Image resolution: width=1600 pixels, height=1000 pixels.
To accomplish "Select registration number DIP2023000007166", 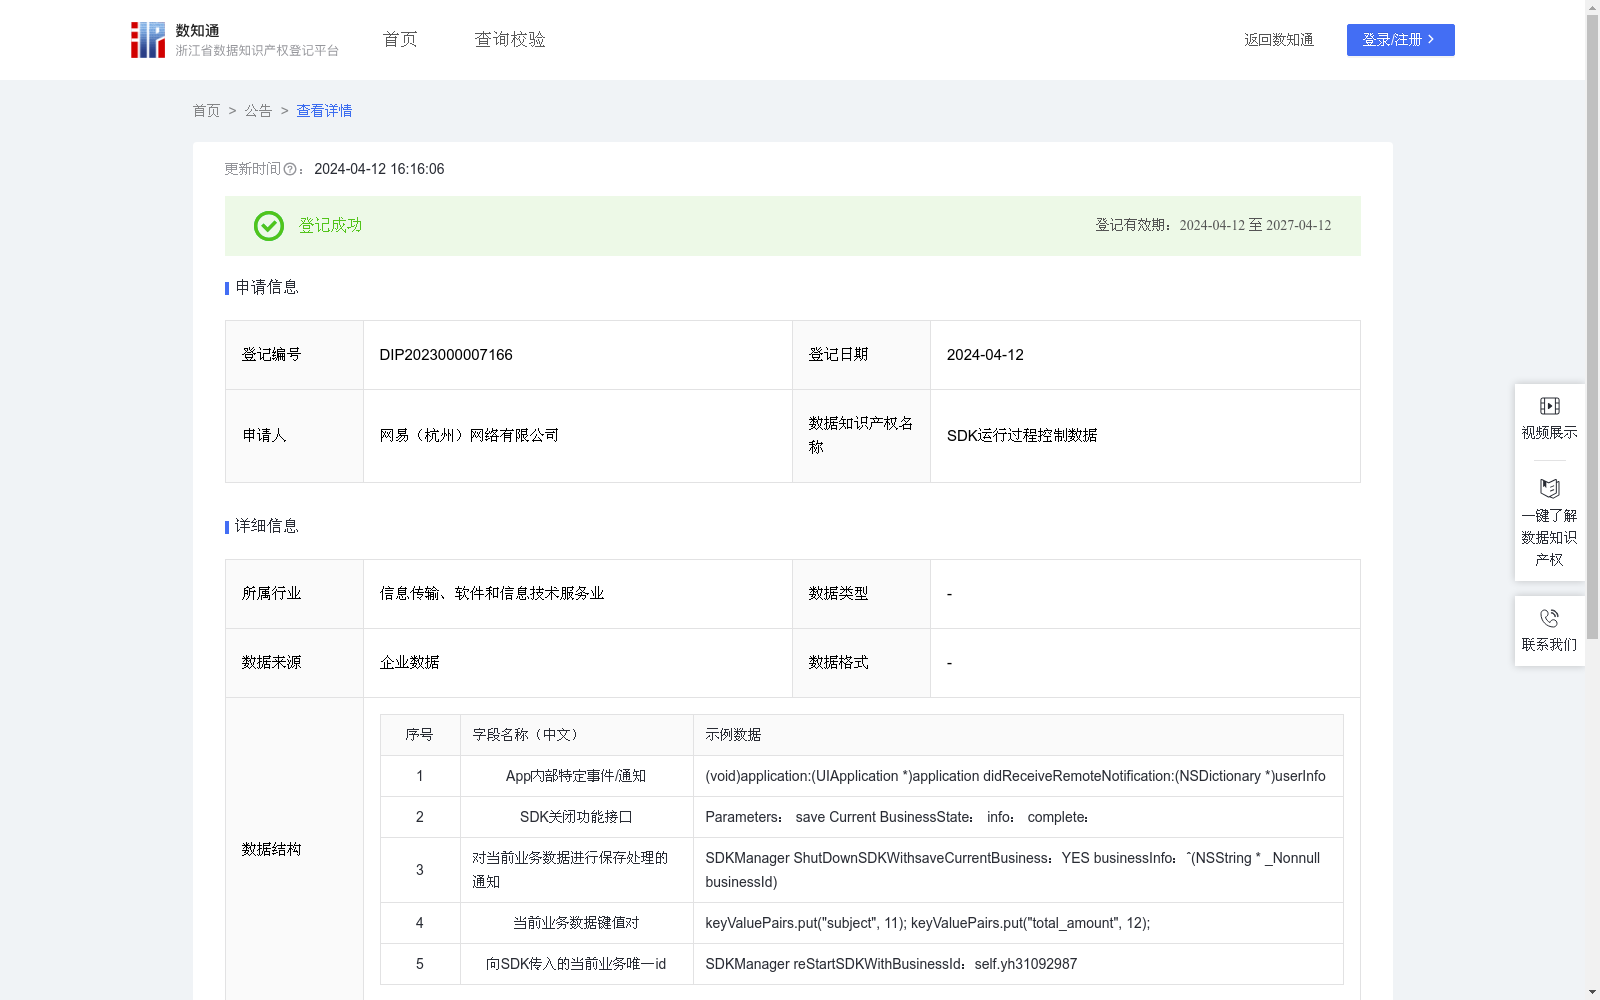I will click(x=446, y=355).
